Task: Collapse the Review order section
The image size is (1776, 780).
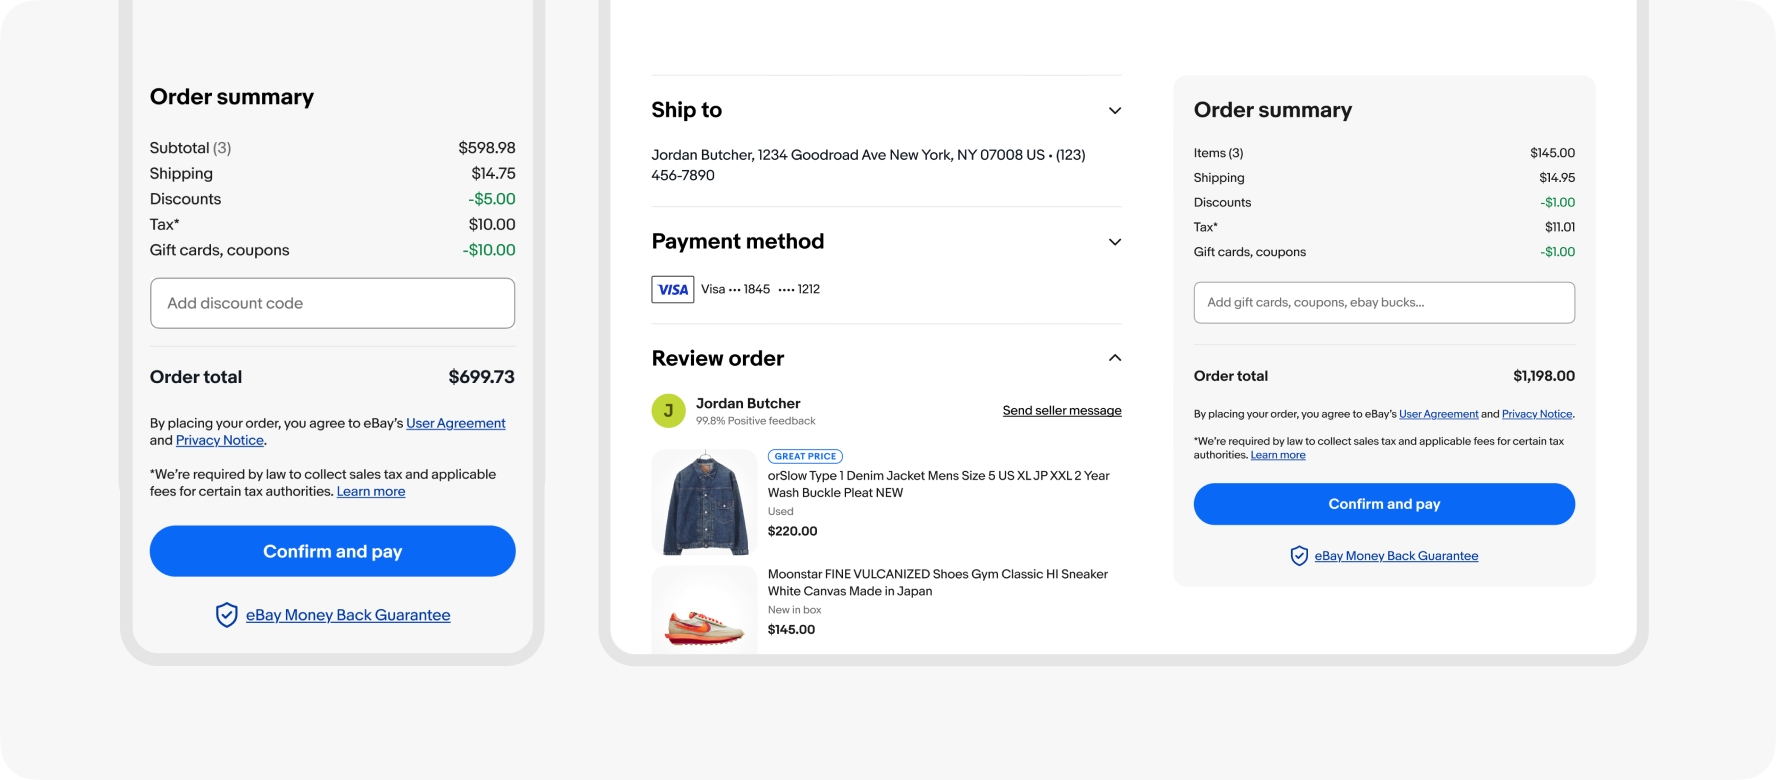Action: tap(1114, 358)
